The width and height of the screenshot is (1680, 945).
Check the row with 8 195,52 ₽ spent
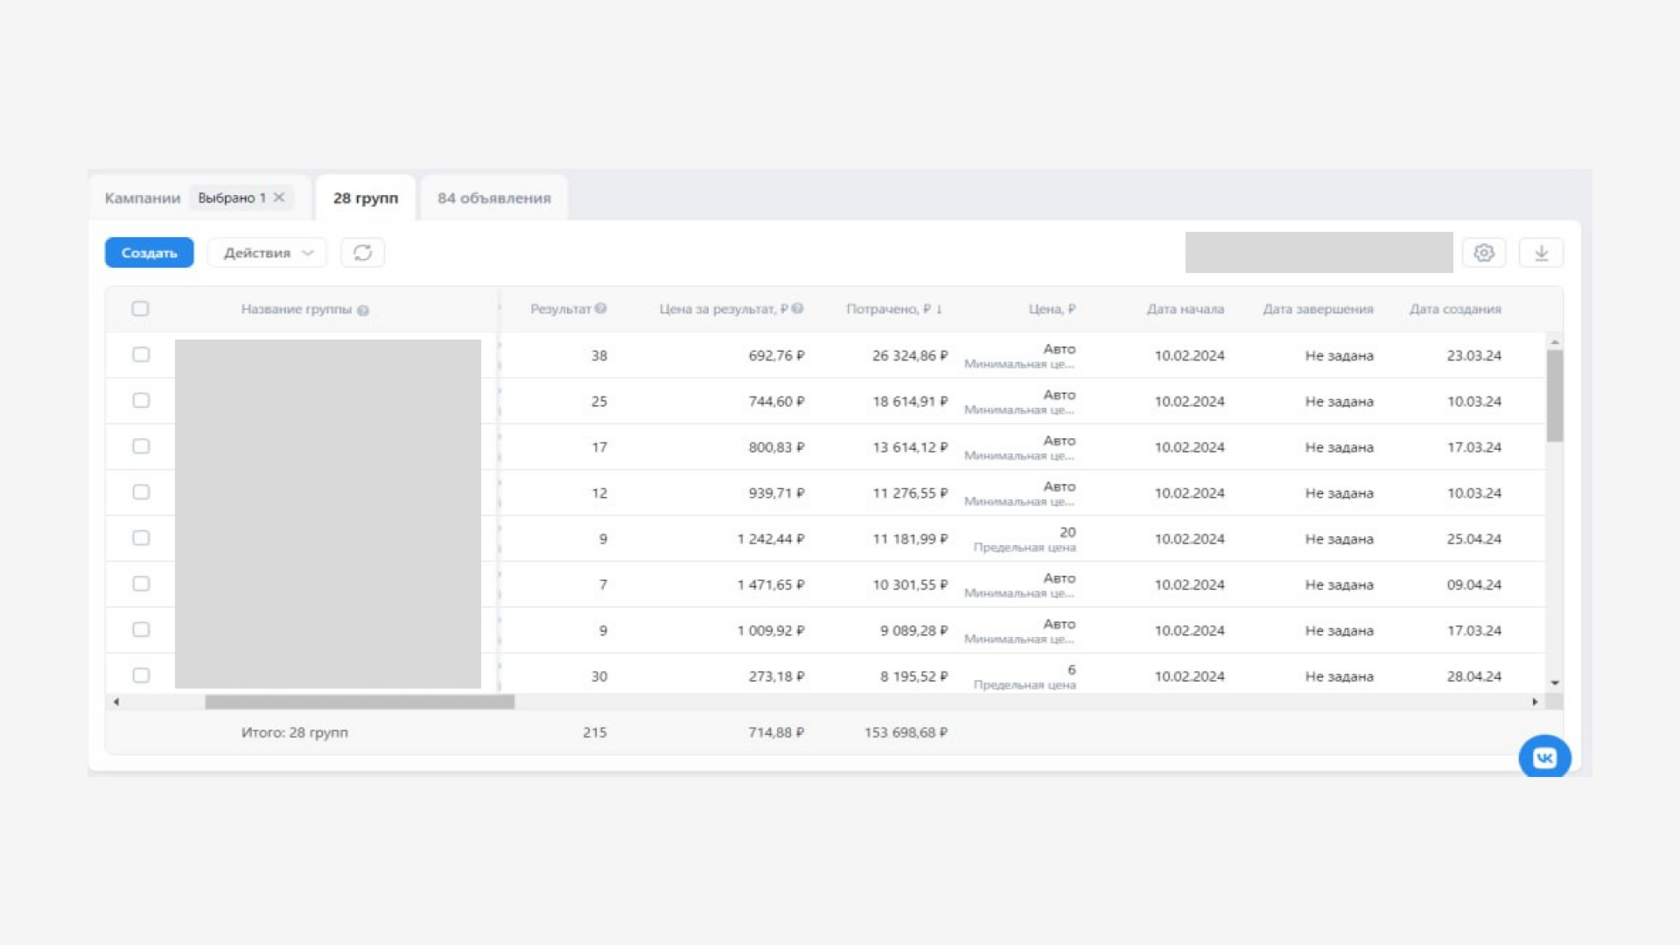click(141, 676)
